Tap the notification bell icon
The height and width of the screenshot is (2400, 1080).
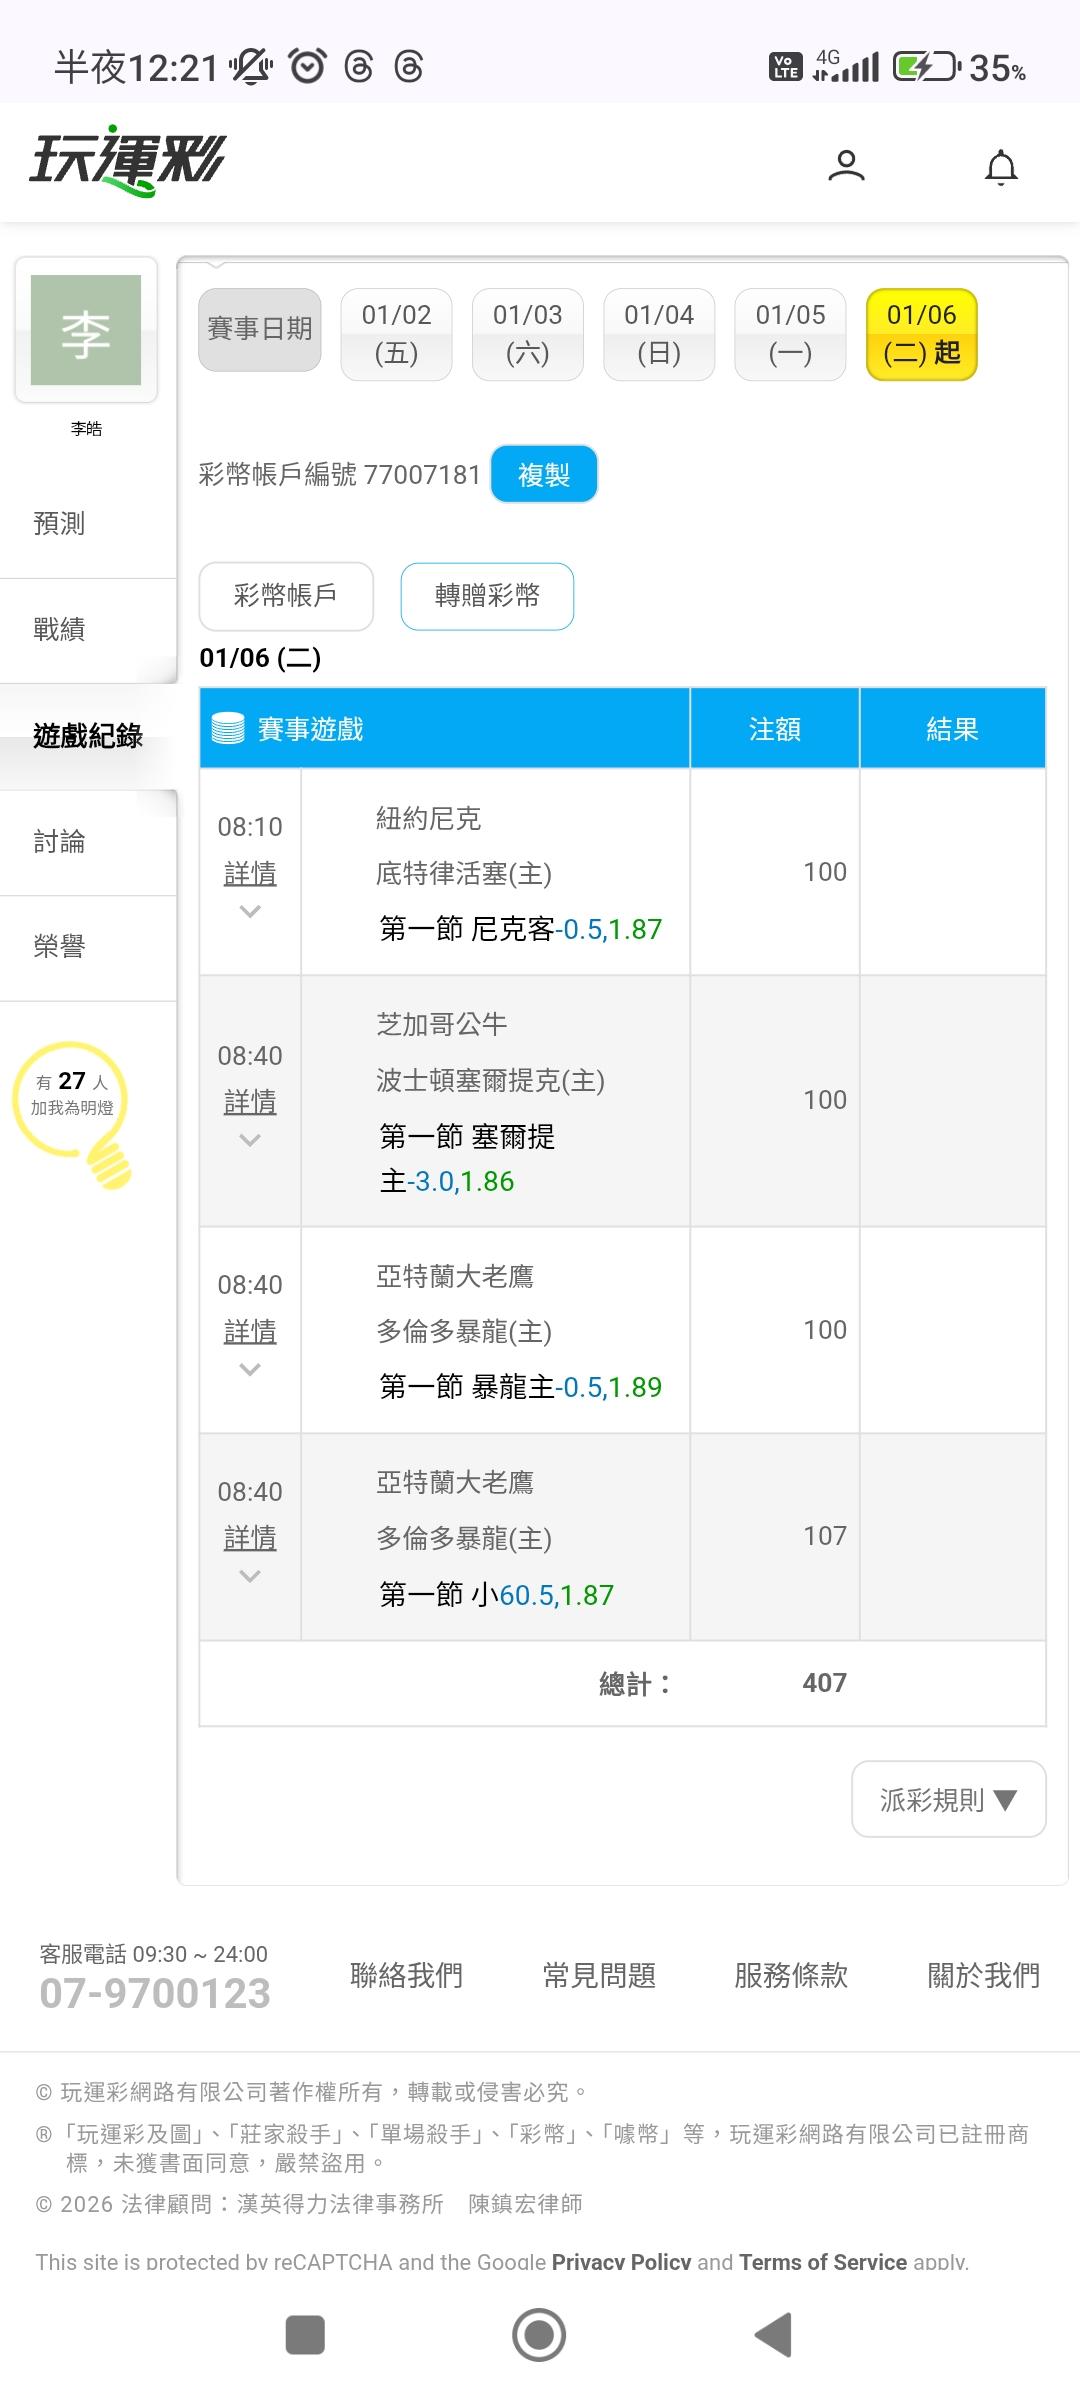click(1001, 167)
